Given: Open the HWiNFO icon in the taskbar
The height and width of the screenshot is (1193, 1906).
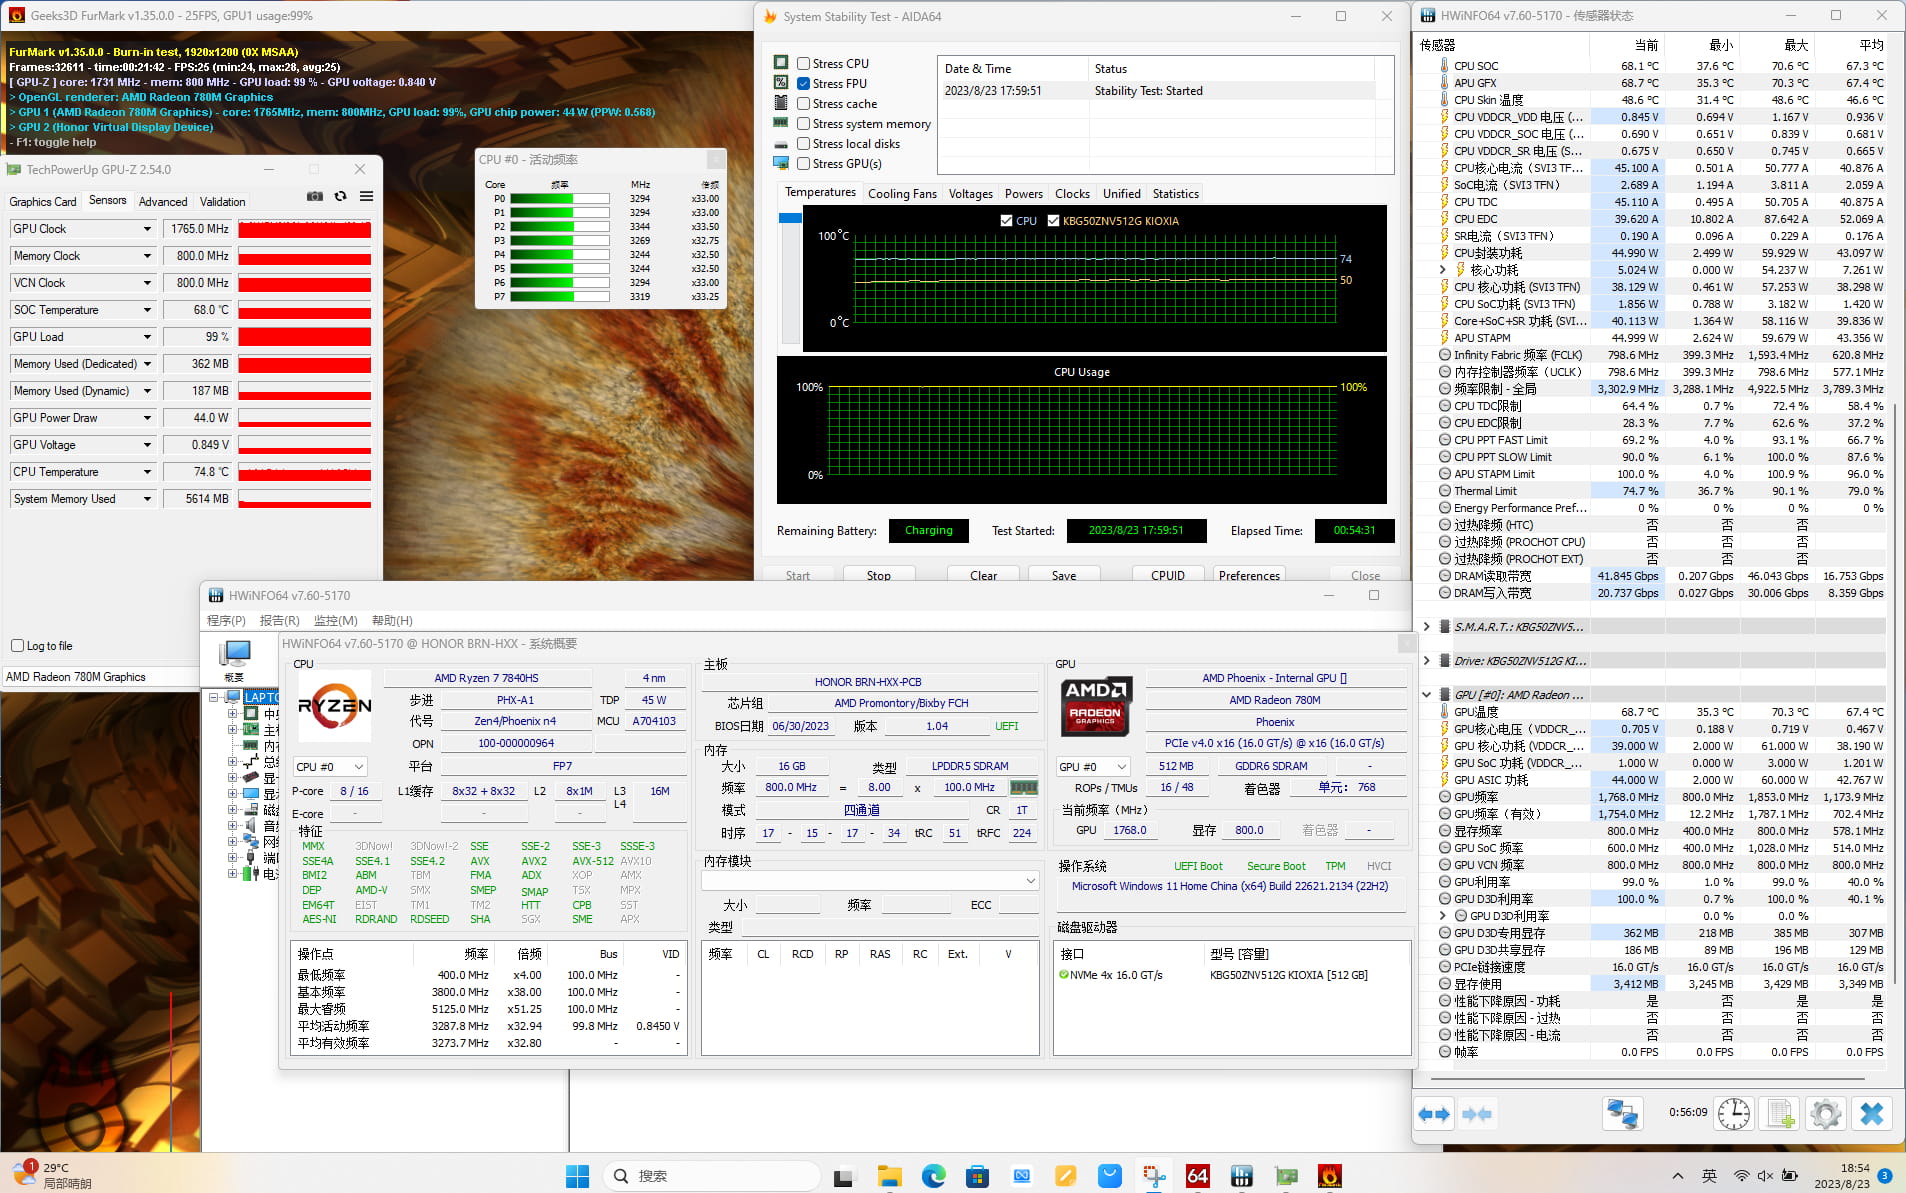Looking at the screenshot, I should [1241, 1176].
